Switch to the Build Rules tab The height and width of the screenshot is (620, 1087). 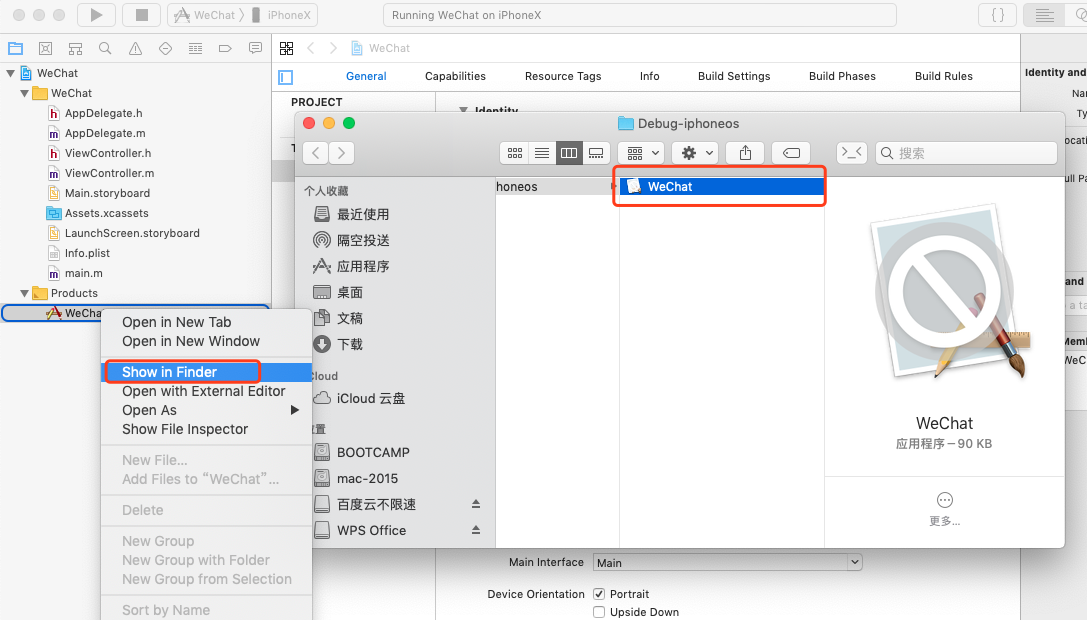coord(943,76)
